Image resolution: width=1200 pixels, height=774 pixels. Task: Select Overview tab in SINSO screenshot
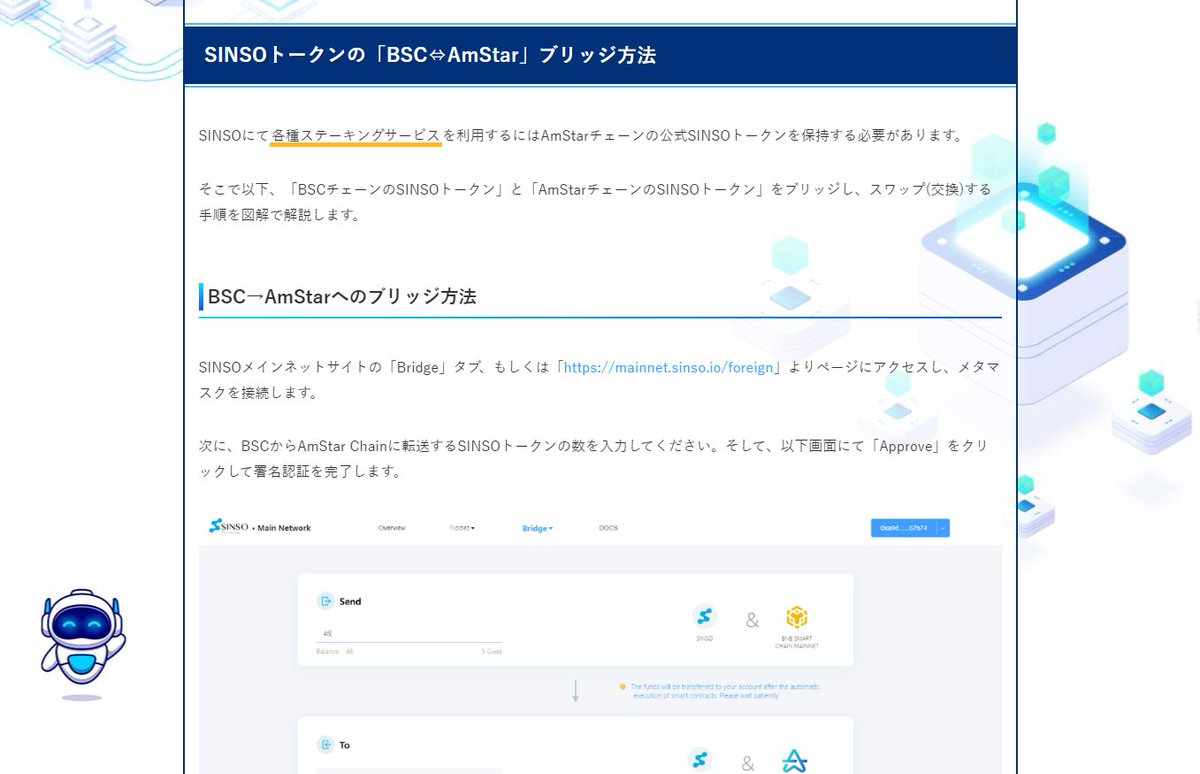coord(392,528)
